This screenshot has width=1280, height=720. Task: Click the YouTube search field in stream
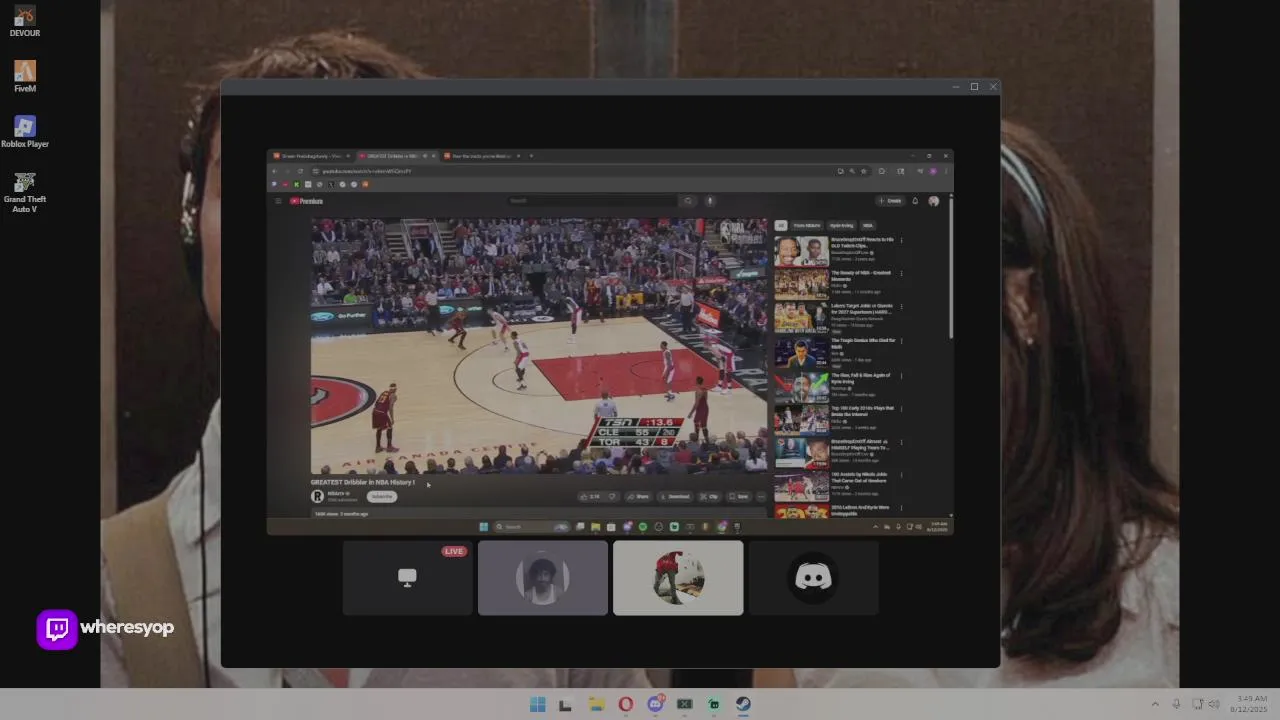click(592, 201)
